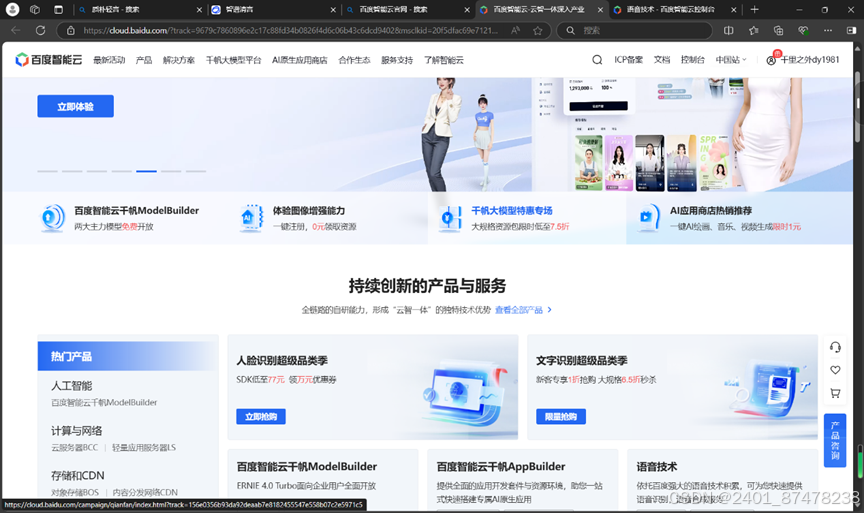This screenshot has height=513, width=864.
Task: Click the 立即抢购 button
Action: [x=261, y=417]
